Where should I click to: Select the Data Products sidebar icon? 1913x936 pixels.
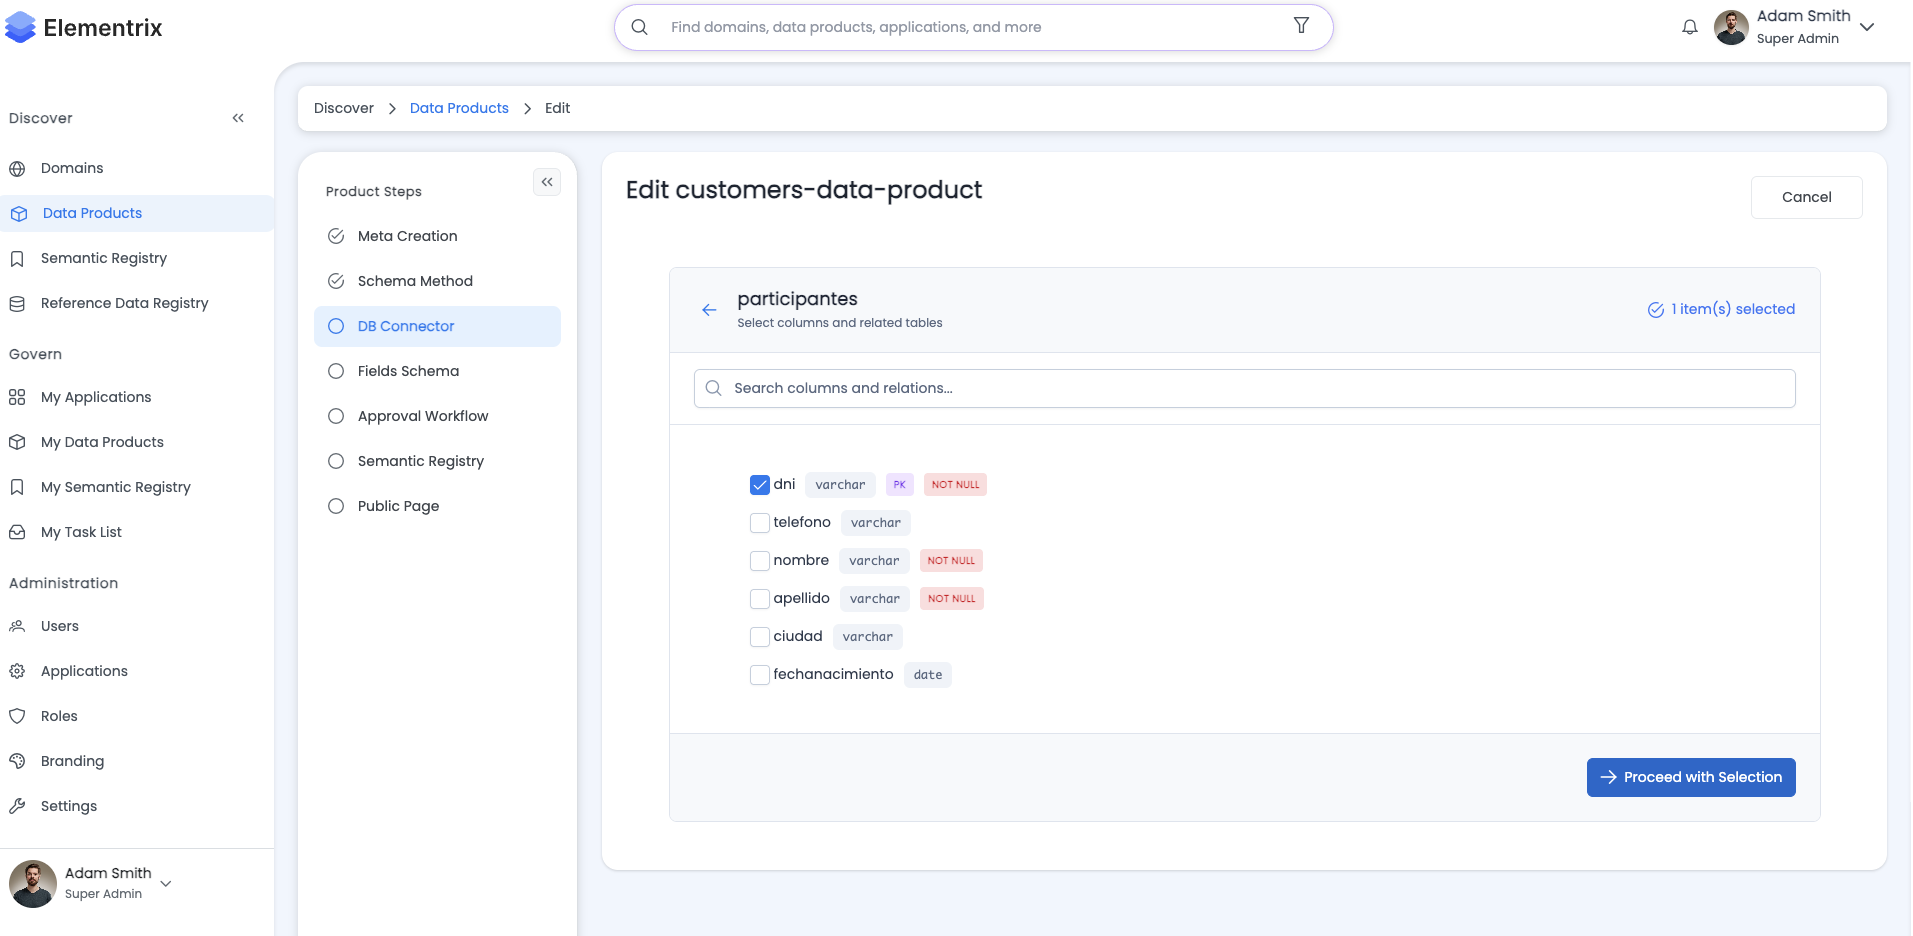point(19,213)
